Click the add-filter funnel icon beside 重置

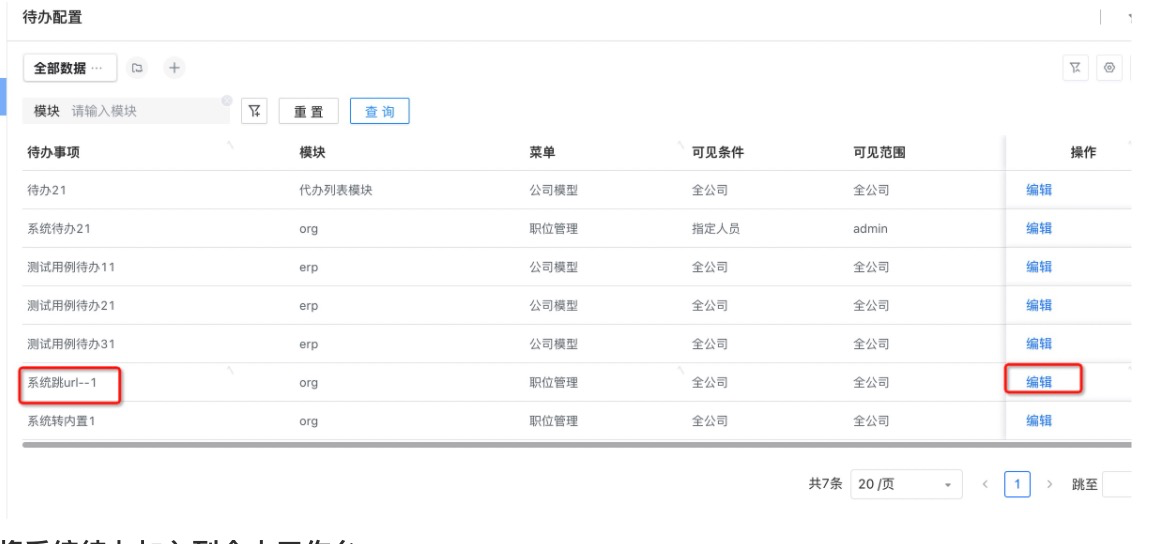[x=254, y=111]
